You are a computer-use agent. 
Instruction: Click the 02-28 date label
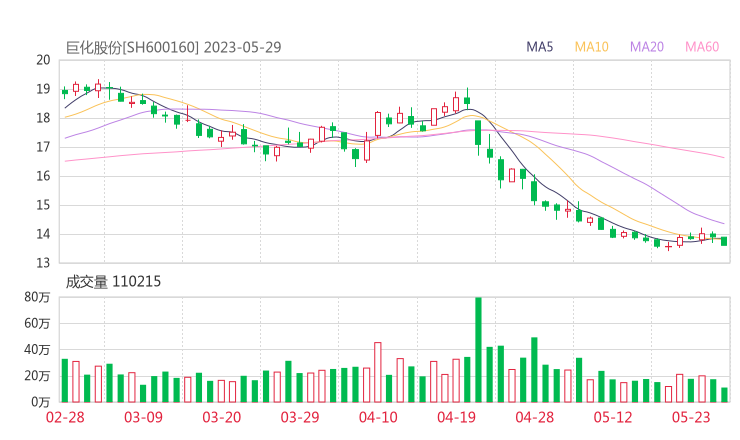[65, 417]
